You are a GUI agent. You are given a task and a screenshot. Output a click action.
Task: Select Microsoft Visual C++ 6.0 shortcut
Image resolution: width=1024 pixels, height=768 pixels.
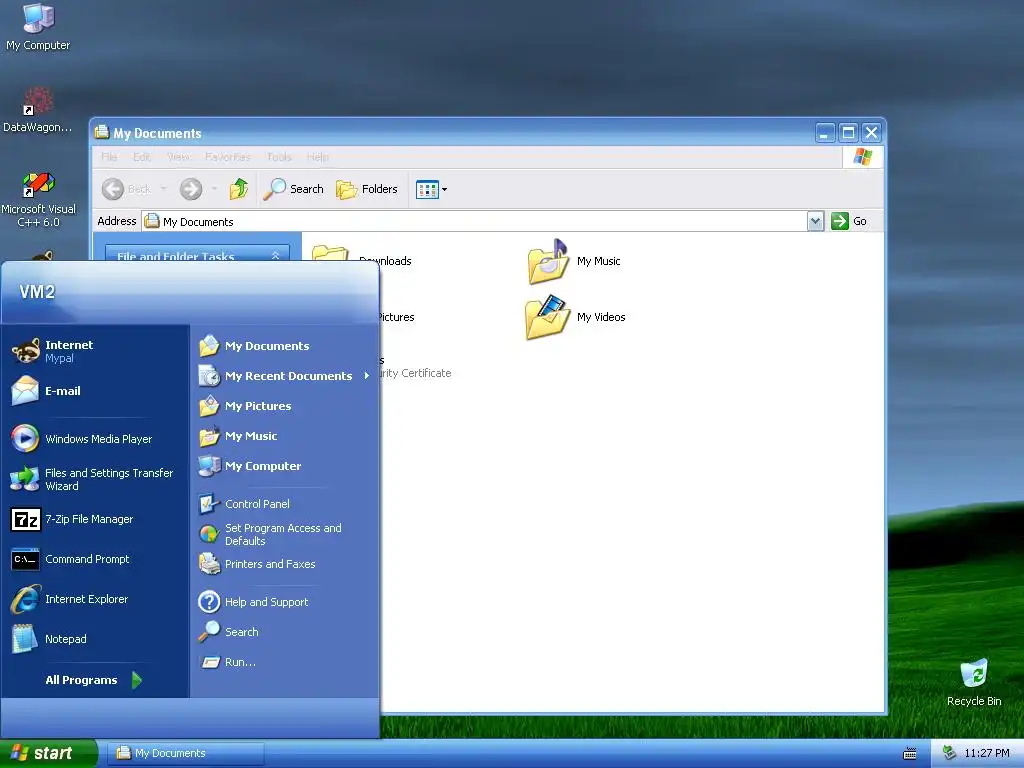click(38, 199)
